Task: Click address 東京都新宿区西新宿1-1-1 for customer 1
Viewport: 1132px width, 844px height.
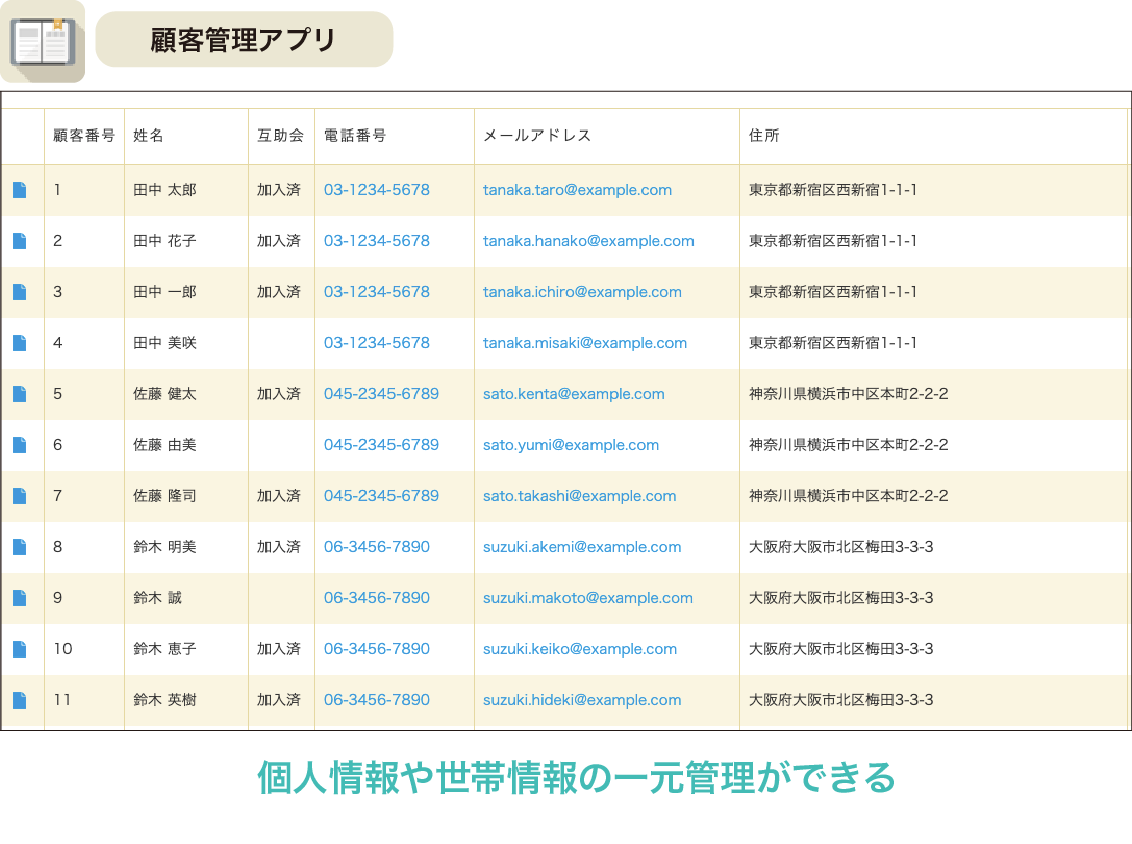Action: click(832, 190)
